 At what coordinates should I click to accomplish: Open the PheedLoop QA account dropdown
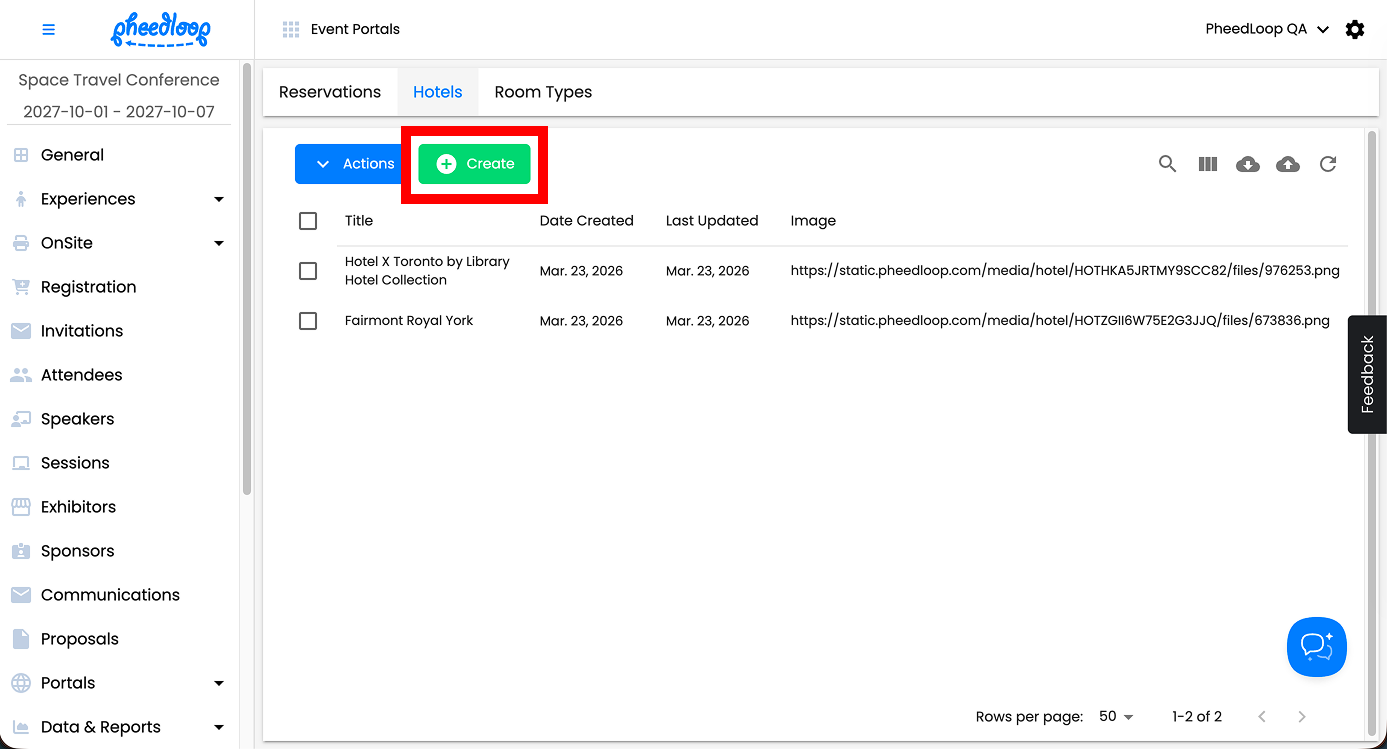click(1267, 29)
